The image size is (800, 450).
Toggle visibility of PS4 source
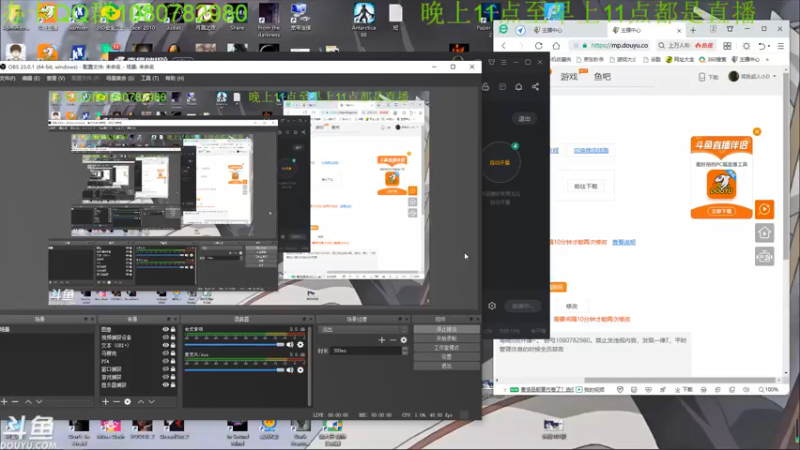point(165,361)
